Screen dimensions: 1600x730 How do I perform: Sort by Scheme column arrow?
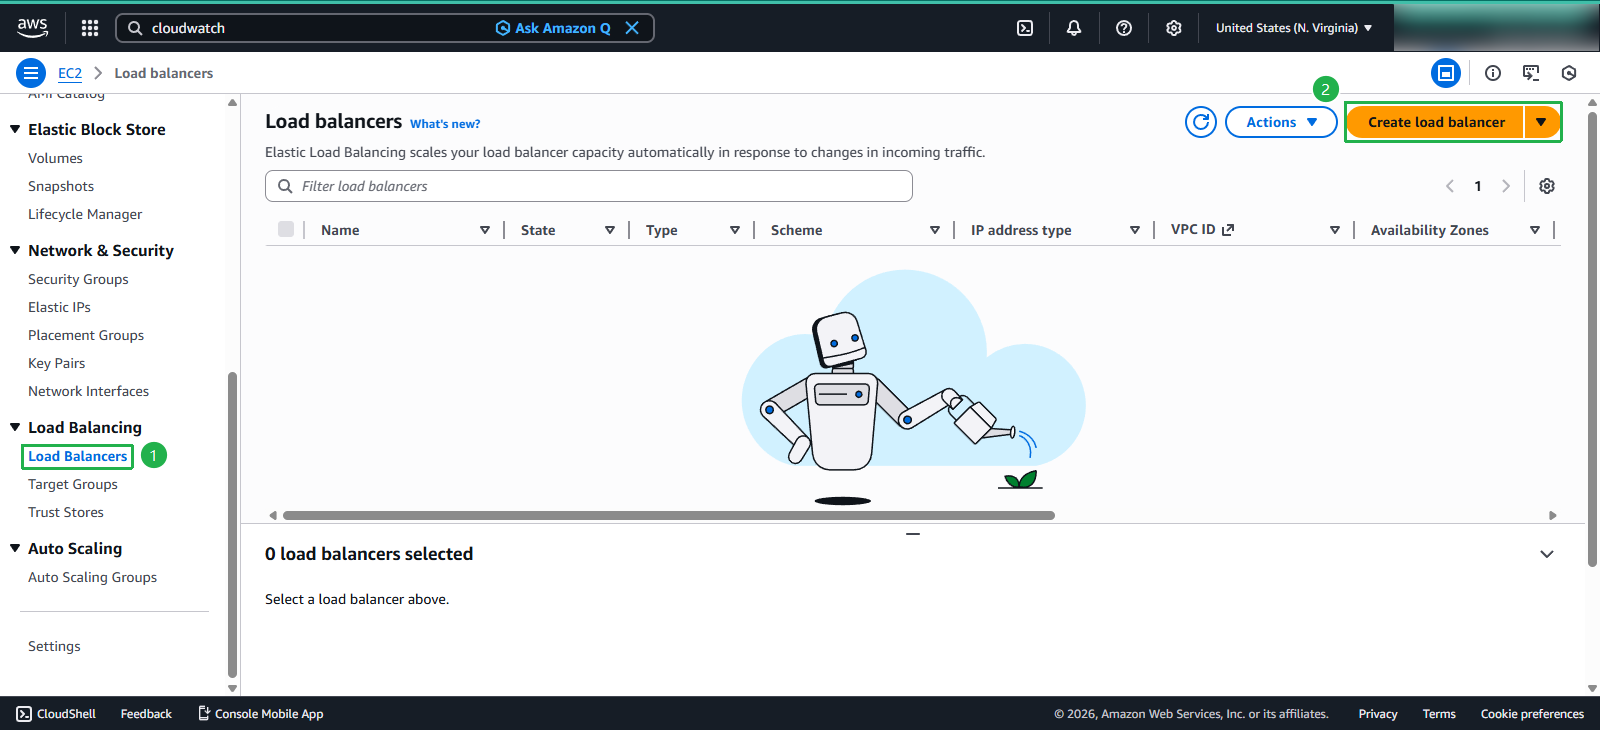pyautogui.click(x=935, y=230)
